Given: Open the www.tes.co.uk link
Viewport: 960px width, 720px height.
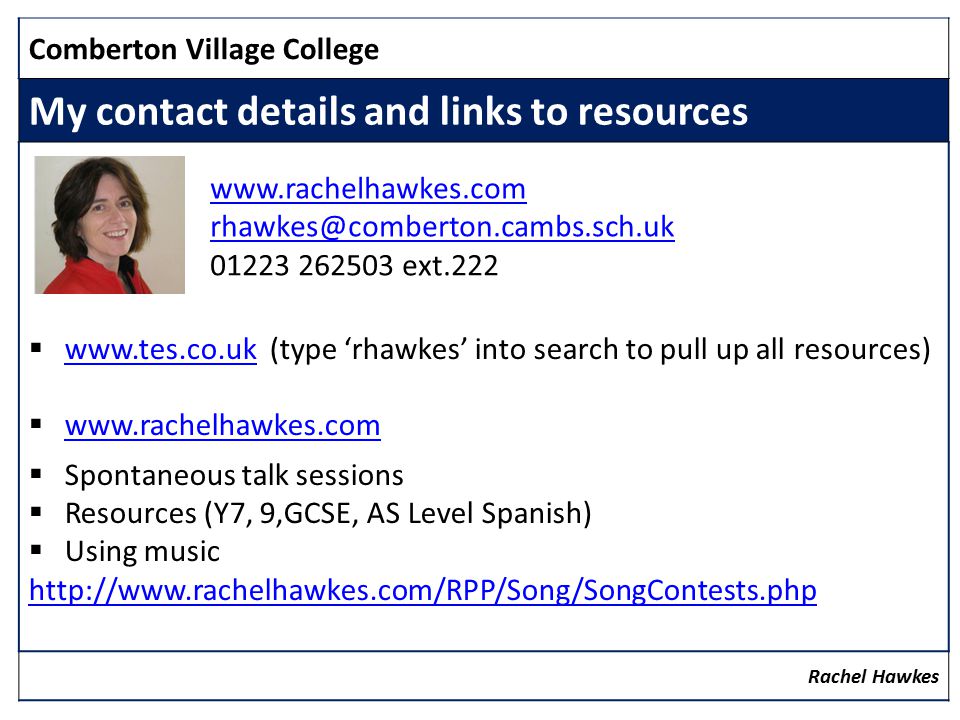Looking at the screenshot, I should click(x=160, y=350).
